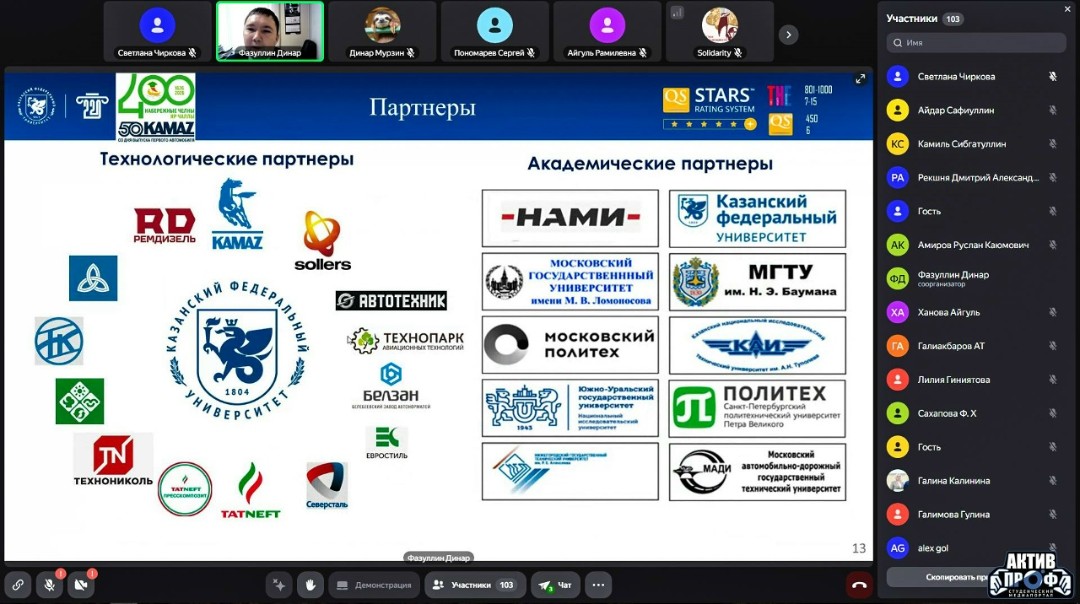Turn on your camera
Screen dimensions: 1080x604
pos(82,585)
